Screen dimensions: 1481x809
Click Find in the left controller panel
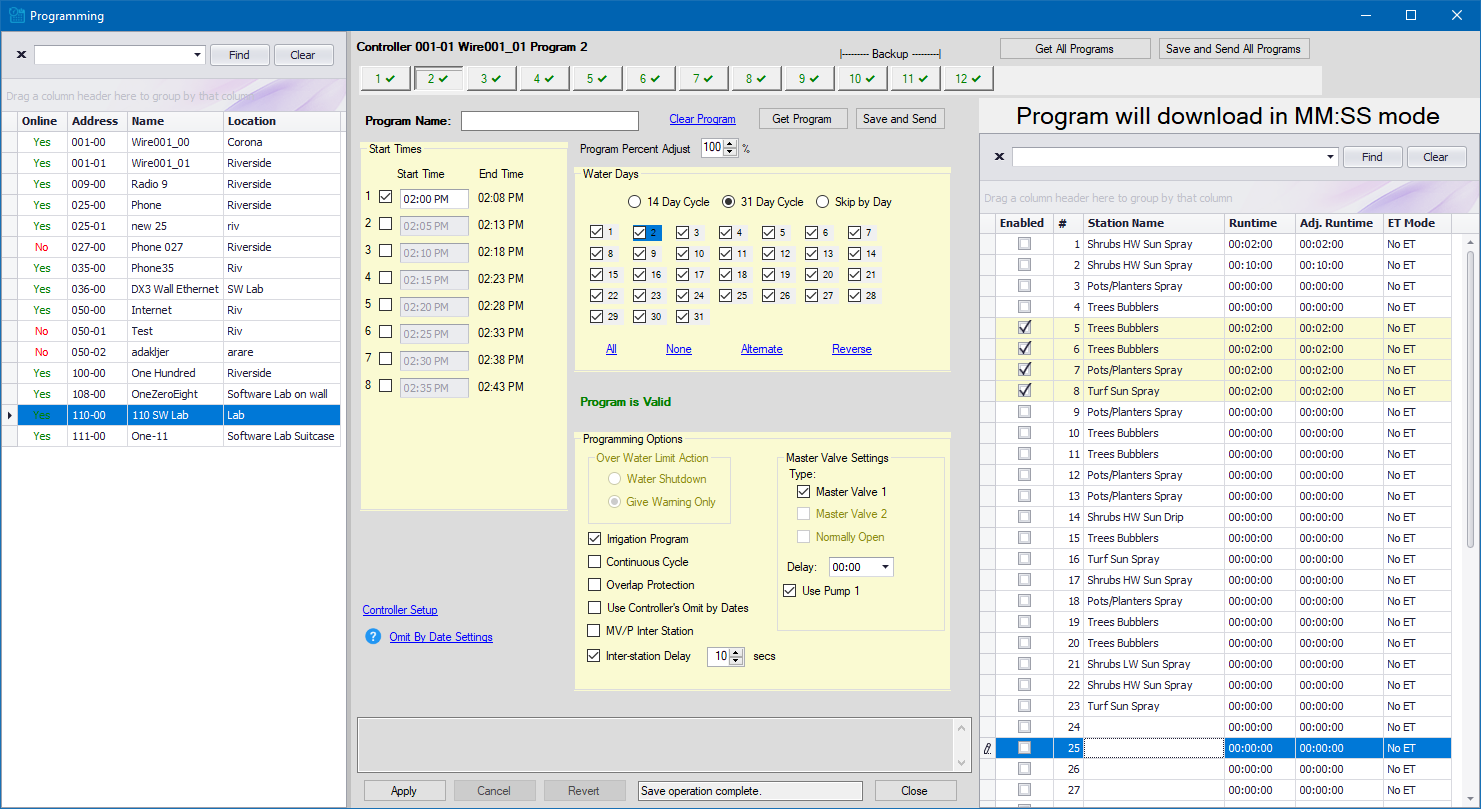click(239, 55)
